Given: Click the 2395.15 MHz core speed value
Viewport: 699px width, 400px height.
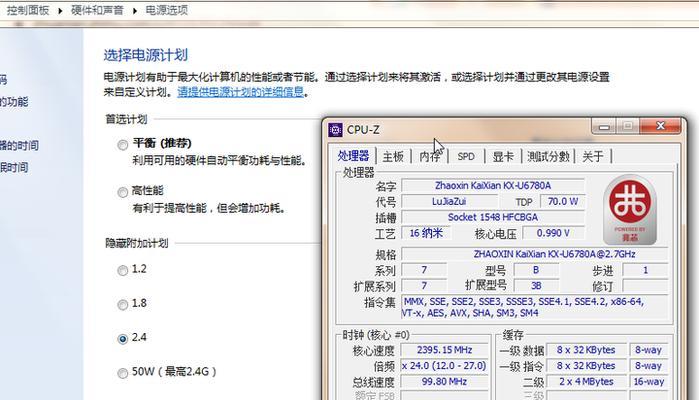Looking at the screenshot, I should click(444, 350).
